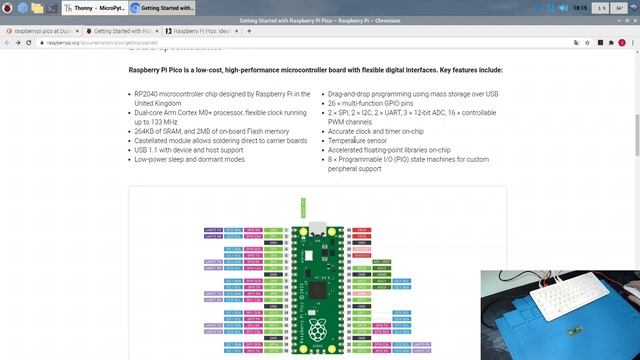640x360 pixels.
Task: Click 'Accurate clock and timer on-chip' text
Action: tap(376, 131)
